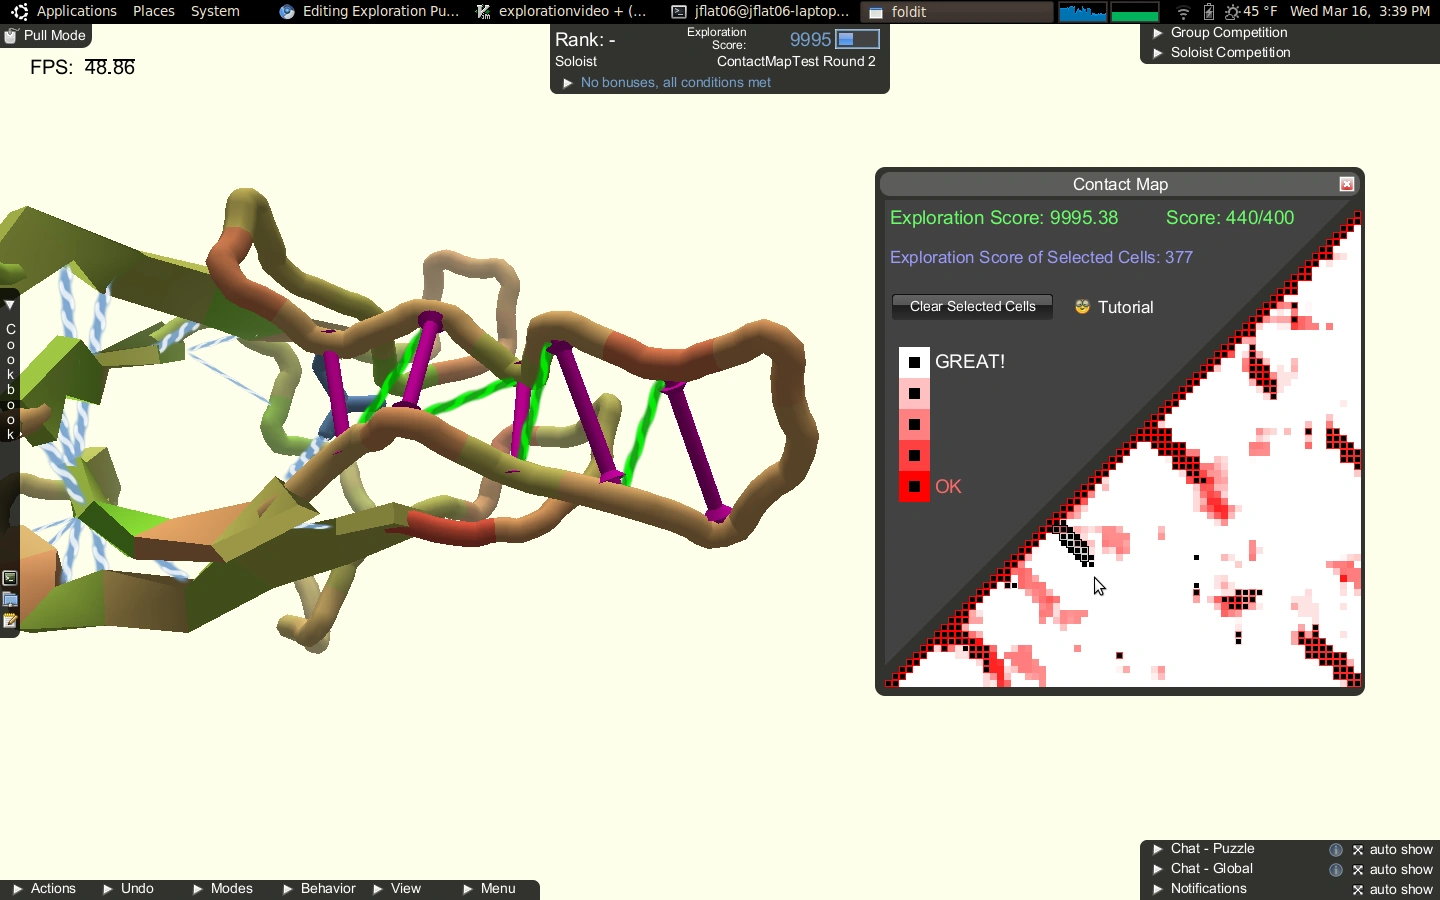Viewport: 1440px width, 900px height.
Task: Click the monitor icon in left sidebar
Action: (x=10, y=600)
